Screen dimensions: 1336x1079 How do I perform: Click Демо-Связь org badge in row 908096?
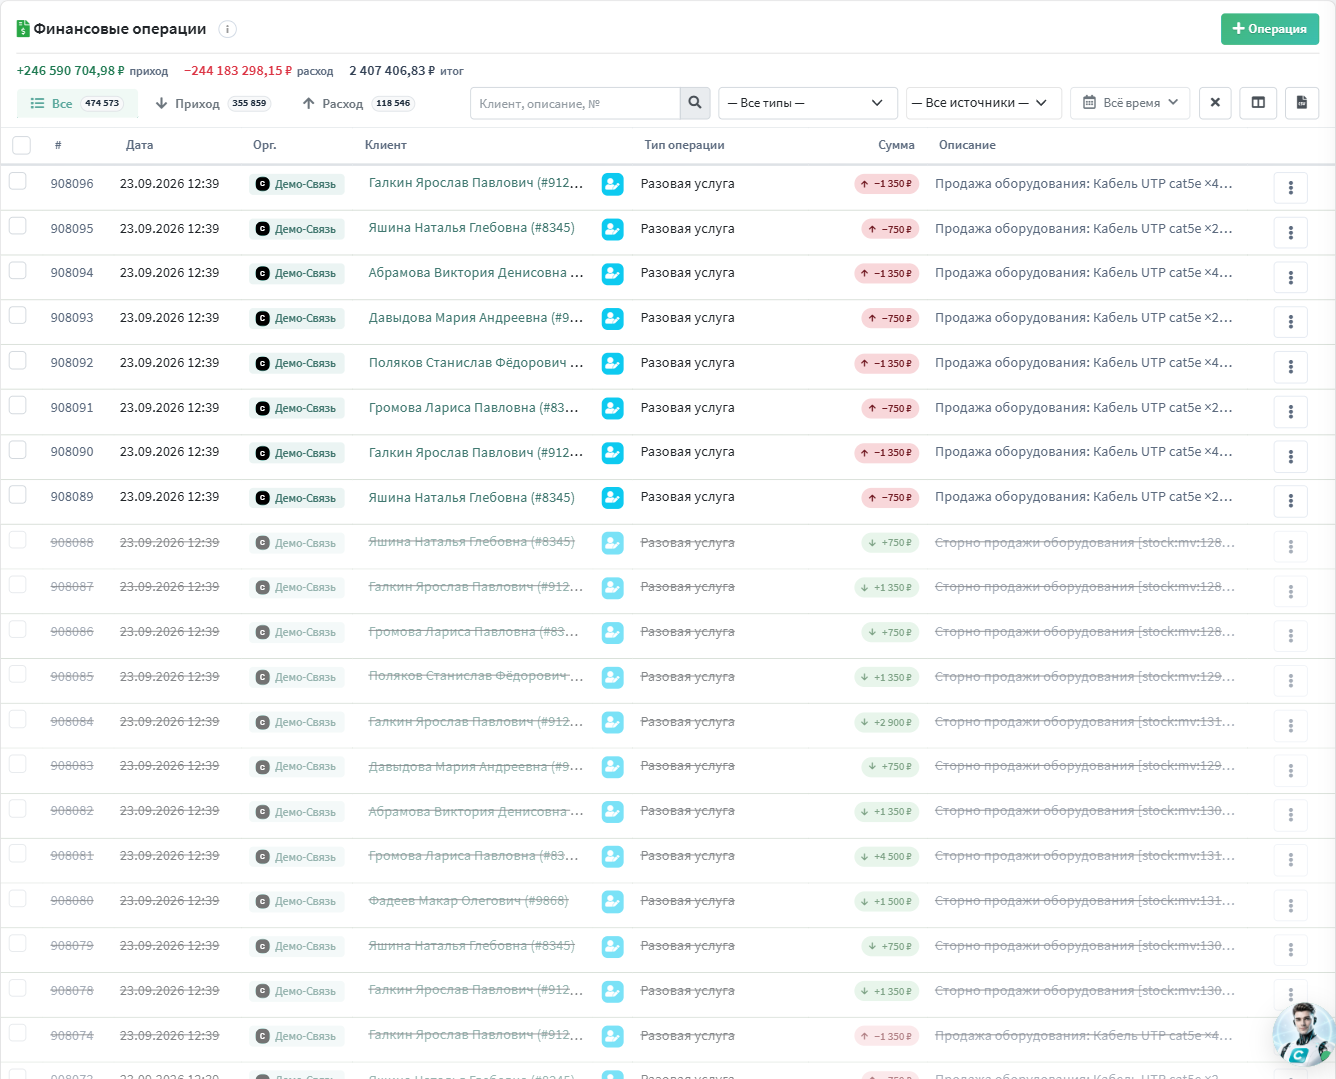click(297, 184)
